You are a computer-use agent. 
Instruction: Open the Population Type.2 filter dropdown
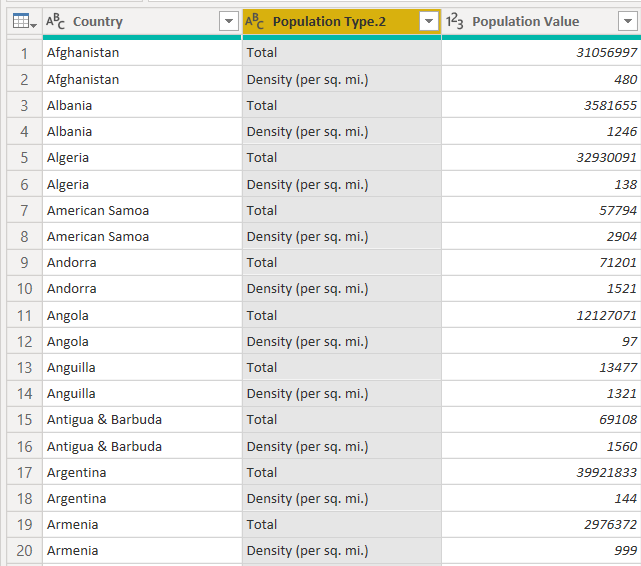pyautogui.click(x=429, y=21)
